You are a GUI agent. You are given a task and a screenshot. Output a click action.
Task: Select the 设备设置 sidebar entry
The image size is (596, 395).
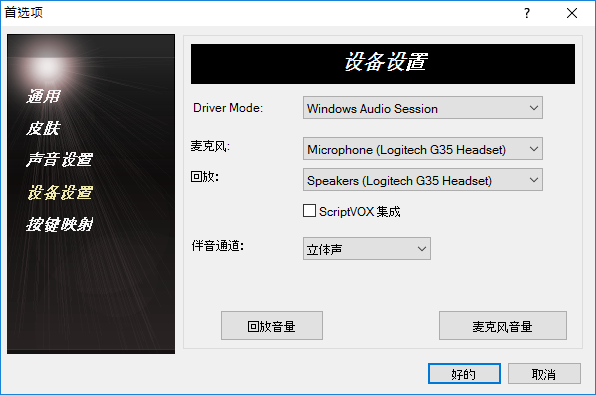tap(60, 192)
